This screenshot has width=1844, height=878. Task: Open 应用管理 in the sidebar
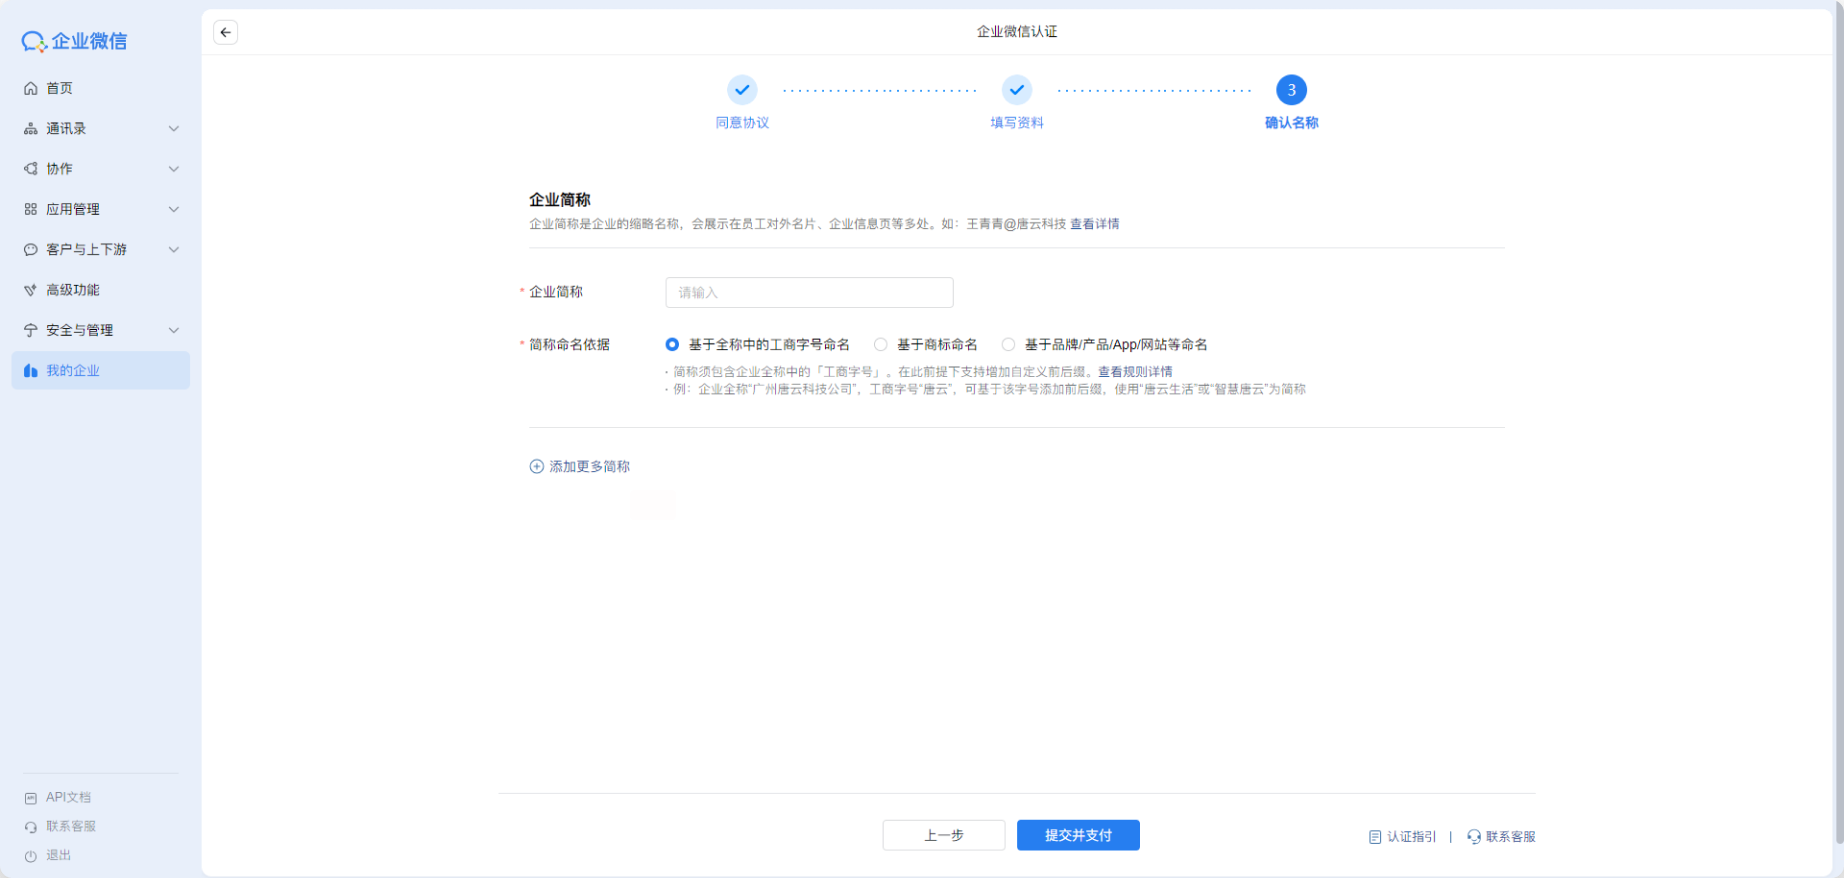click(x=101, y=209)
